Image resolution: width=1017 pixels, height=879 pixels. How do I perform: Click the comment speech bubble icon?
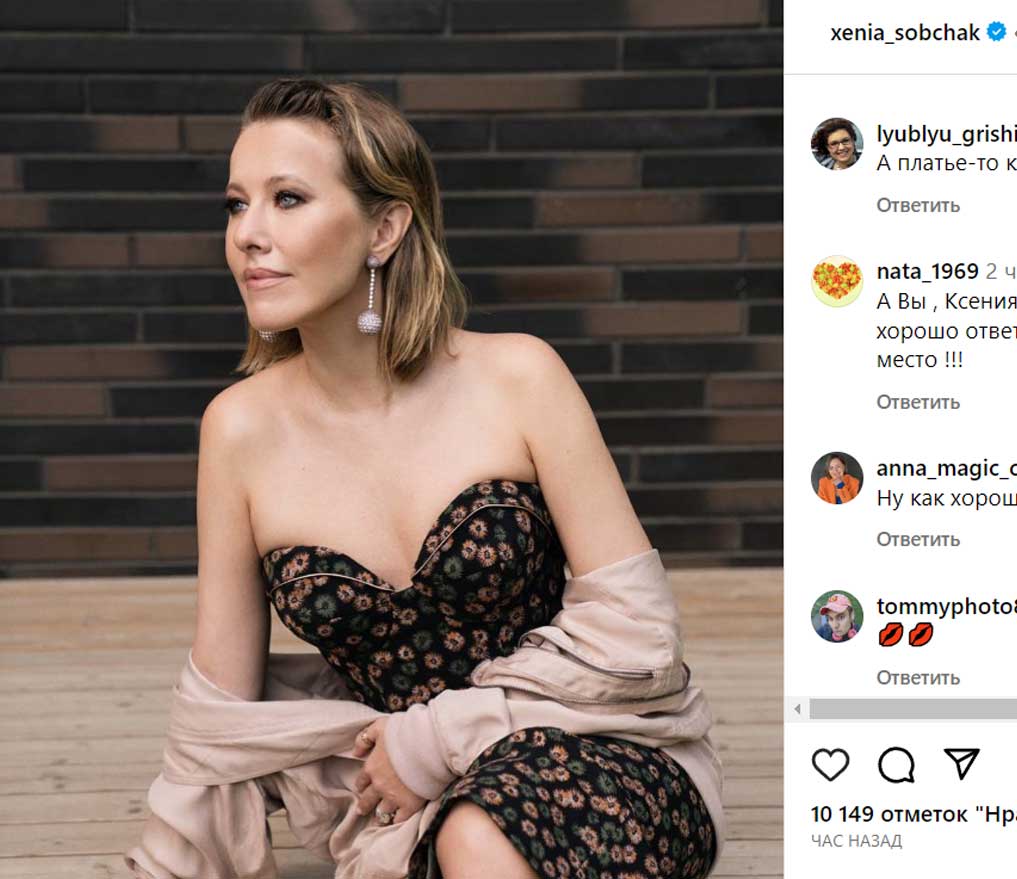pyautogui.click(x=896, y=765)
